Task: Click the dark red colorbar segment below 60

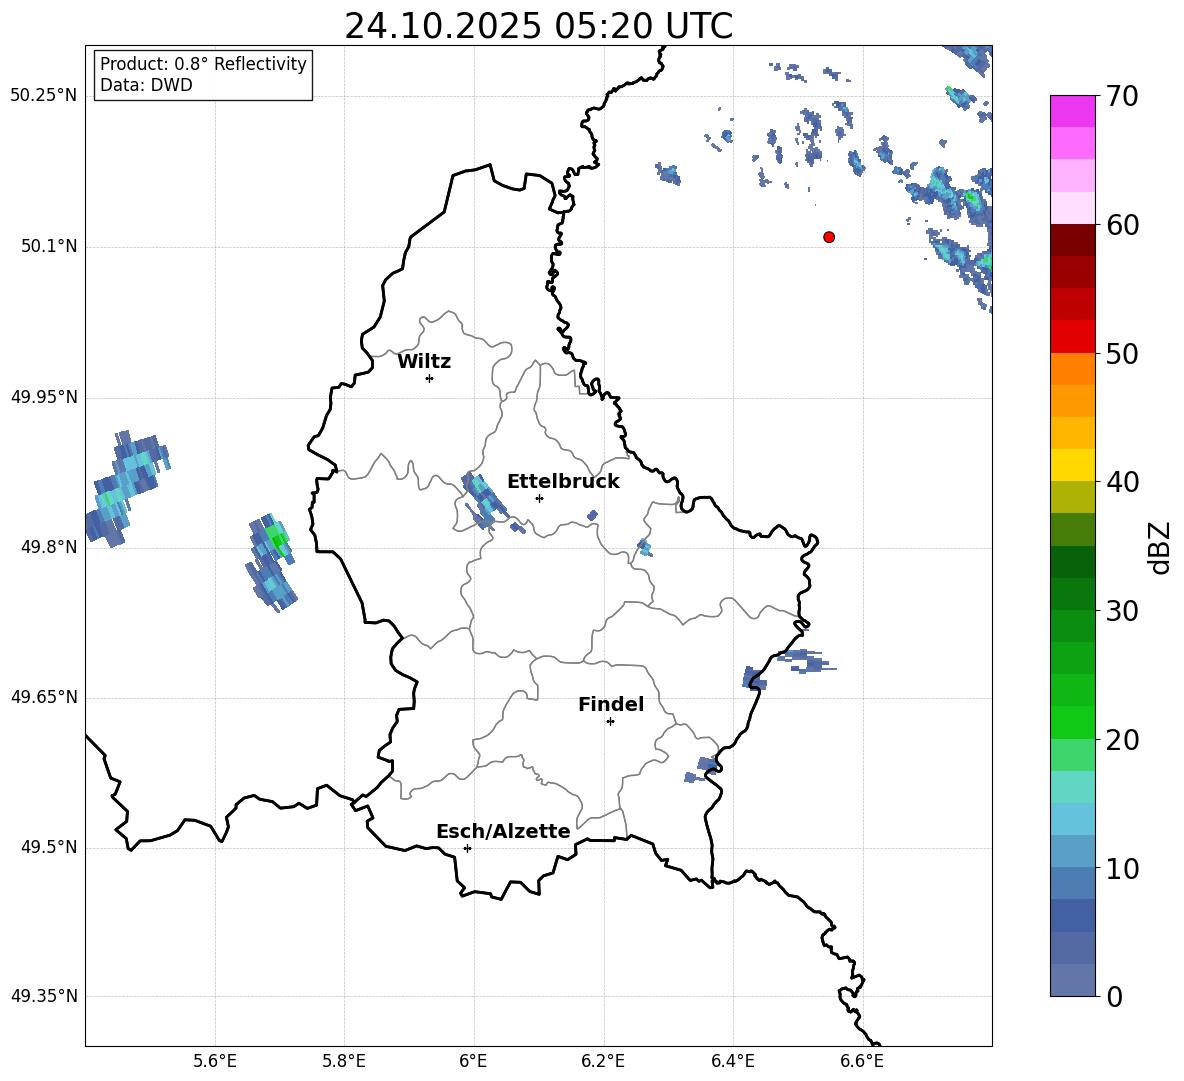Action: [1072, 240]
